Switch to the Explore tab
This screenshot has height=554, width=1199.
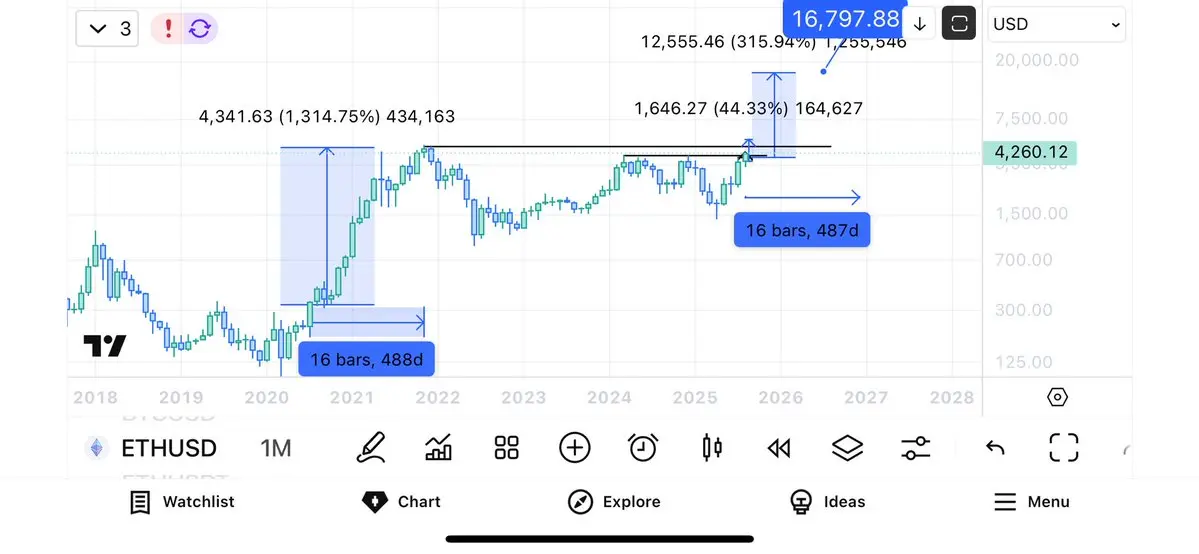(614, 502)
